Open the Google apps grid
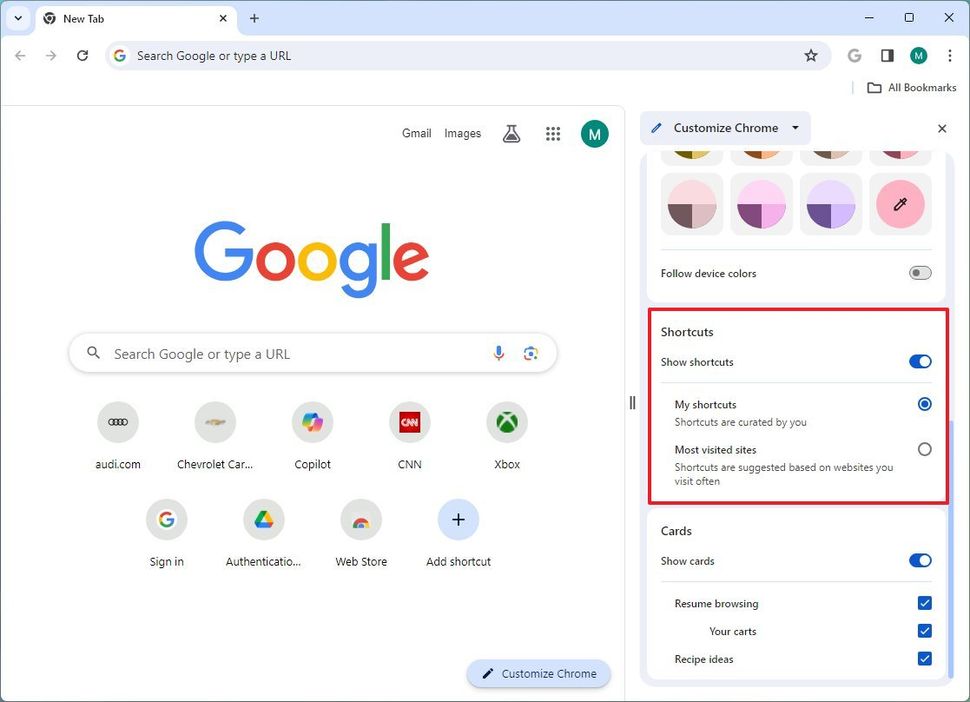Screen dimensions: 970x702 click(x=553, y=133)
